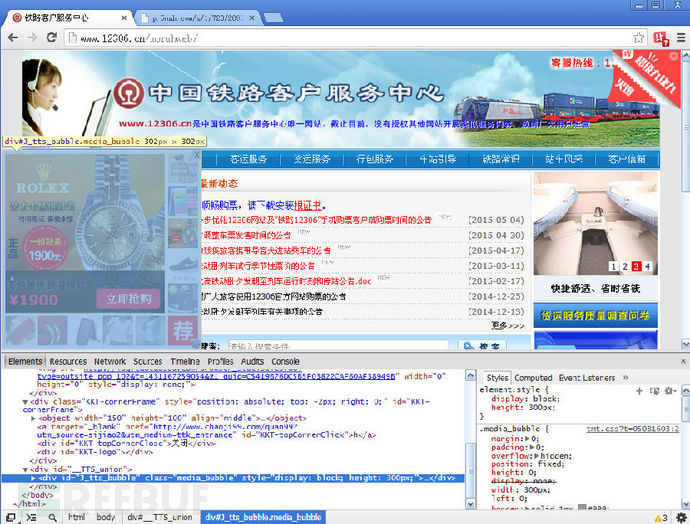
Task: Expand the J_tts_bubble div node
Action: [x=33, y=478]
